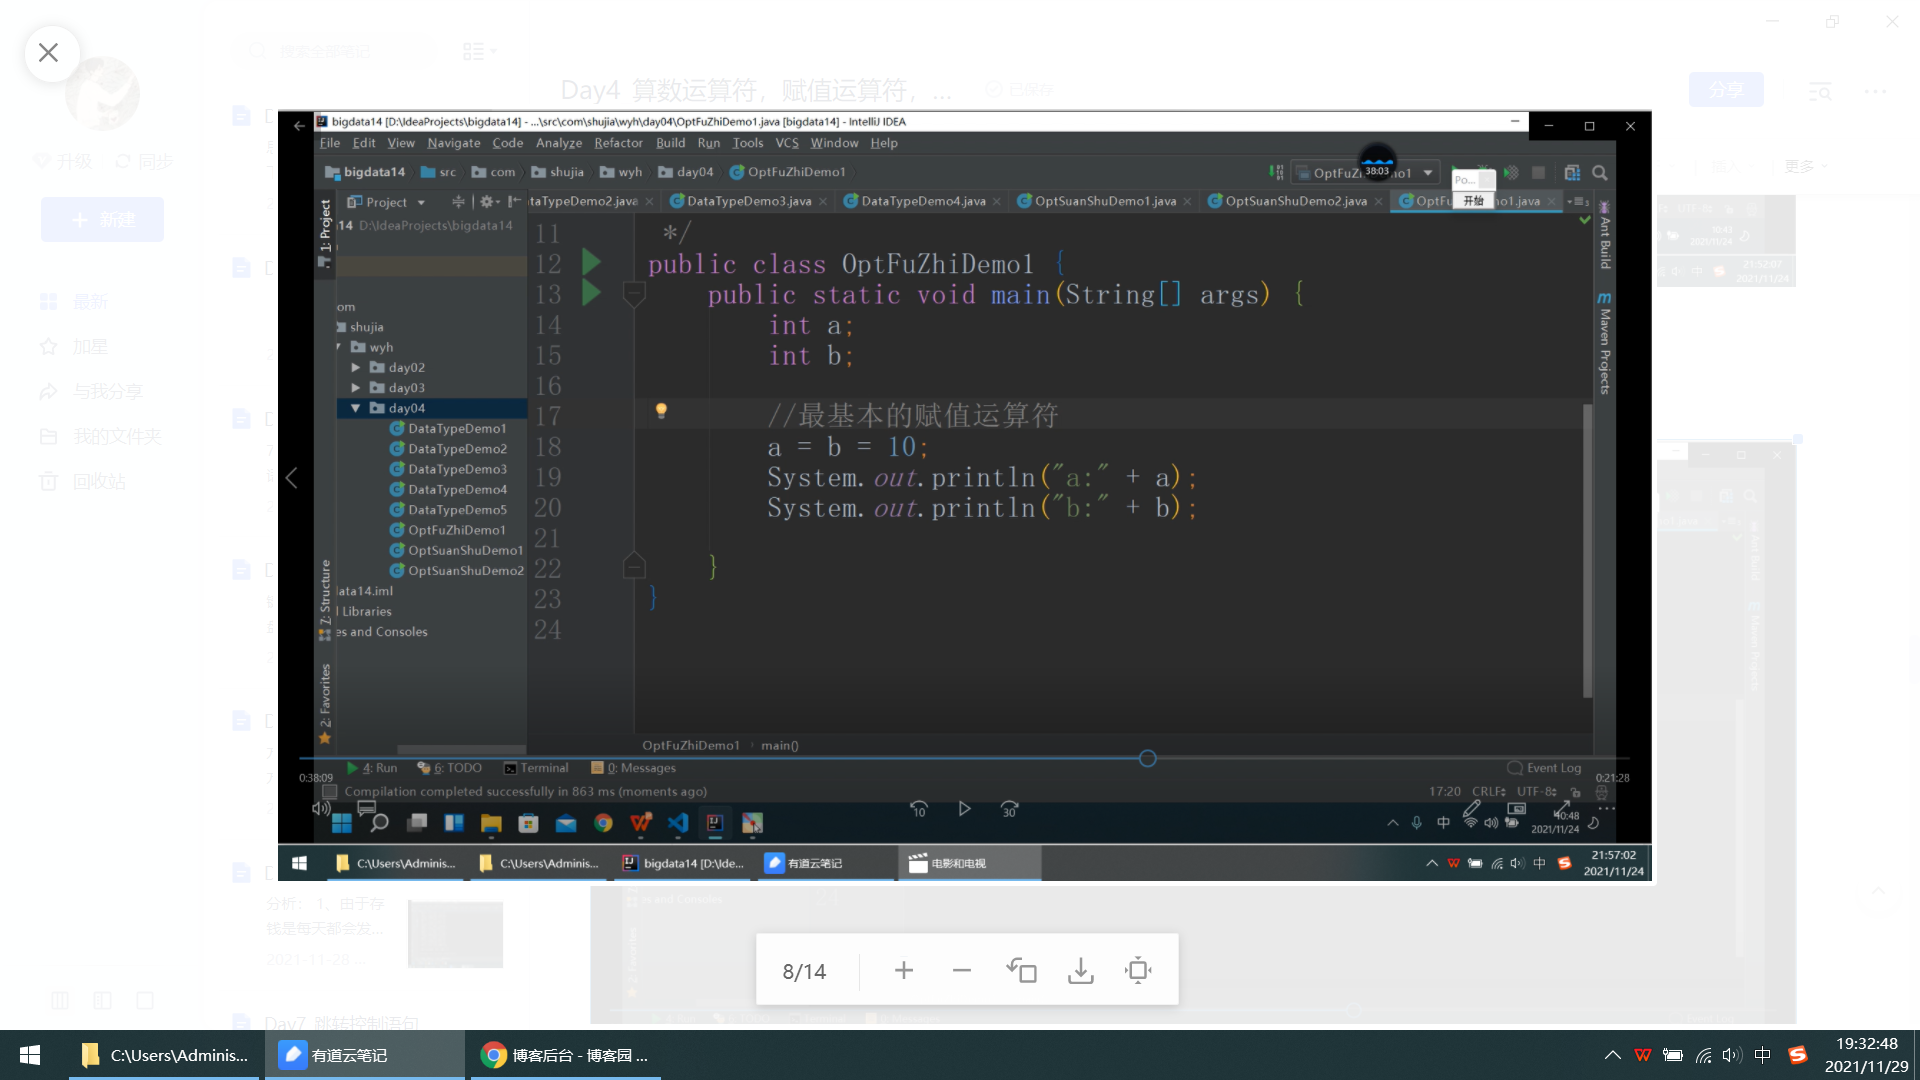The image size is (1920, 1080).
Task: Go to previous image with left chevron
Action: pos(292,478)
